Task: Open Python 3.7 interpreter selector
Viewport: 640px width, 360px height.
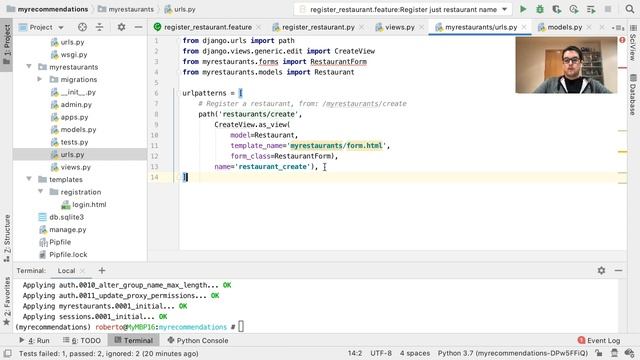Action: point(513,353)
